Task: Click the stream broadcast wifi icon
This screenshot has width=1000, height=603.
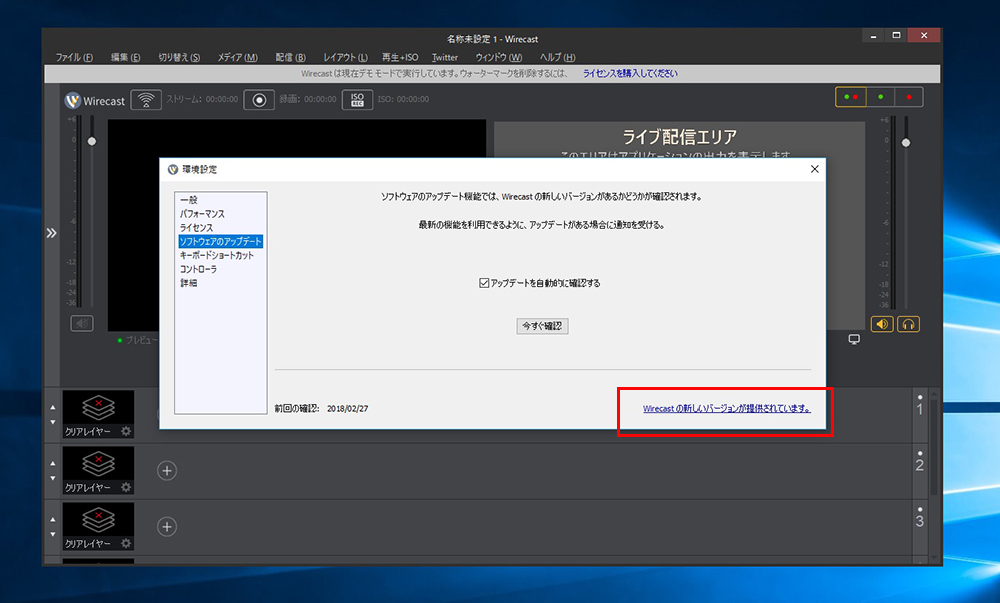Action: [146, 100]
